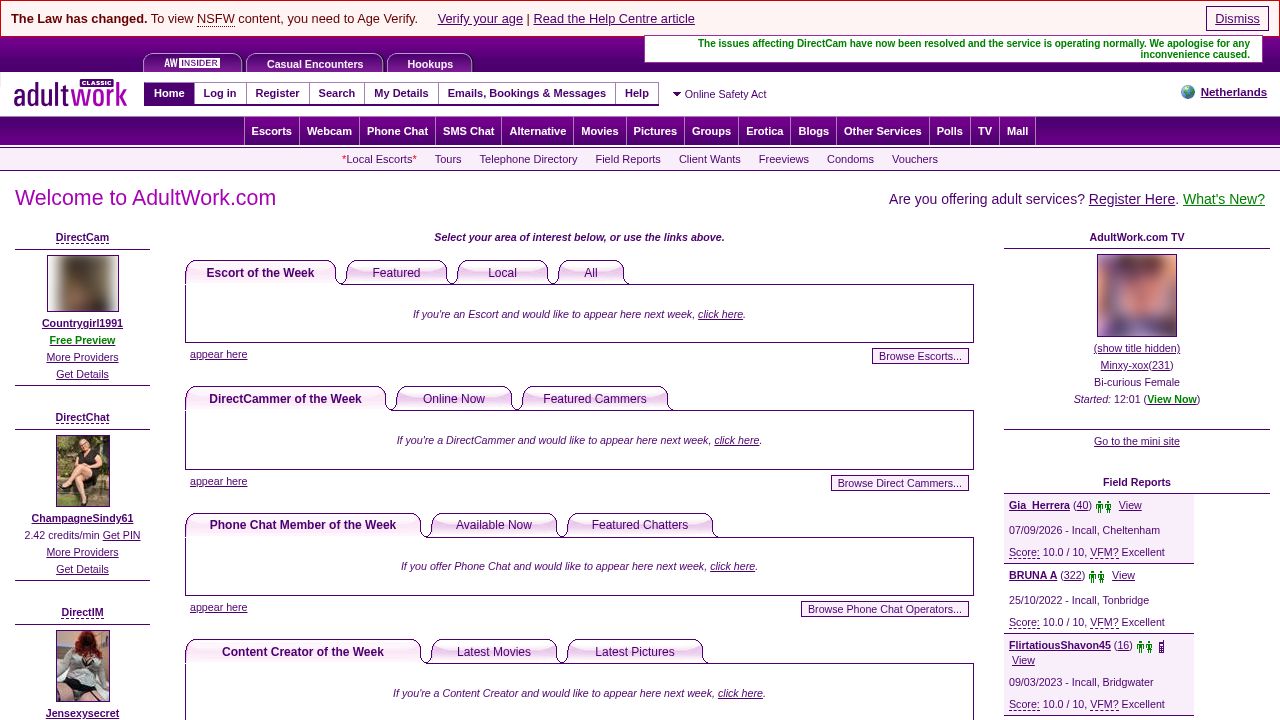The width and height of the screenshot is (1280, 720).
Task: Switch to the Available Now tab
Action: pyautogui.click(x=494, y=525)
